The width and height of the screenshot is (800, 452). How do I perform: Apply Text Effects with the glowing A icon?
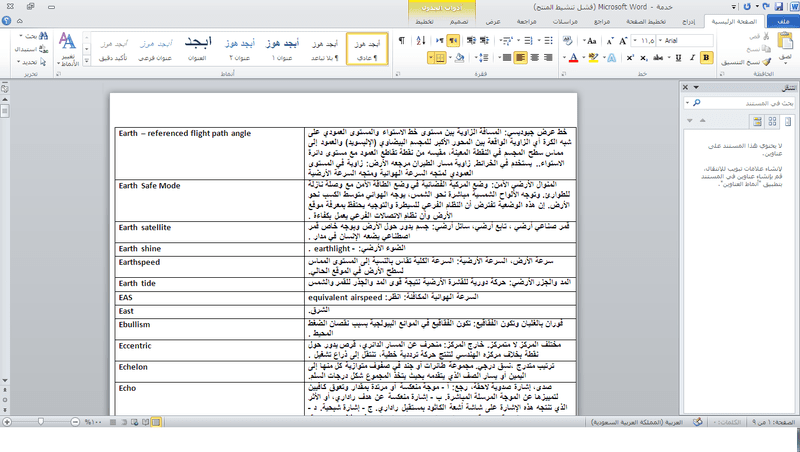pyautogui.click(x=612, y=58)
